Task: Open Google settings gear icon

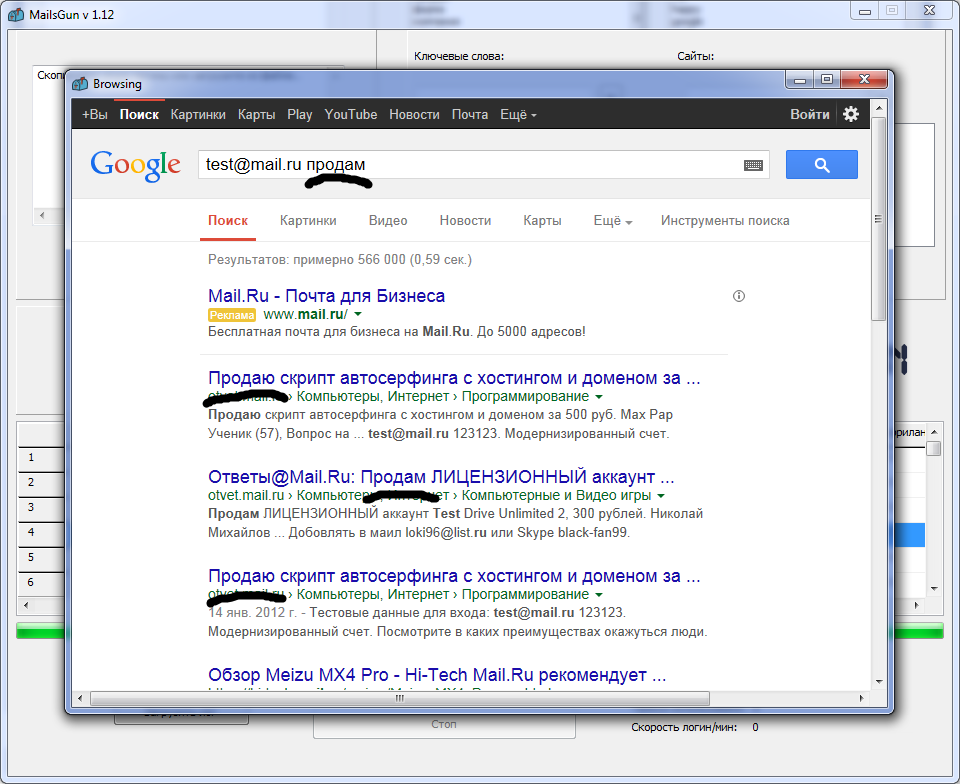Action: pyautogui.click(x=851, y=114)
